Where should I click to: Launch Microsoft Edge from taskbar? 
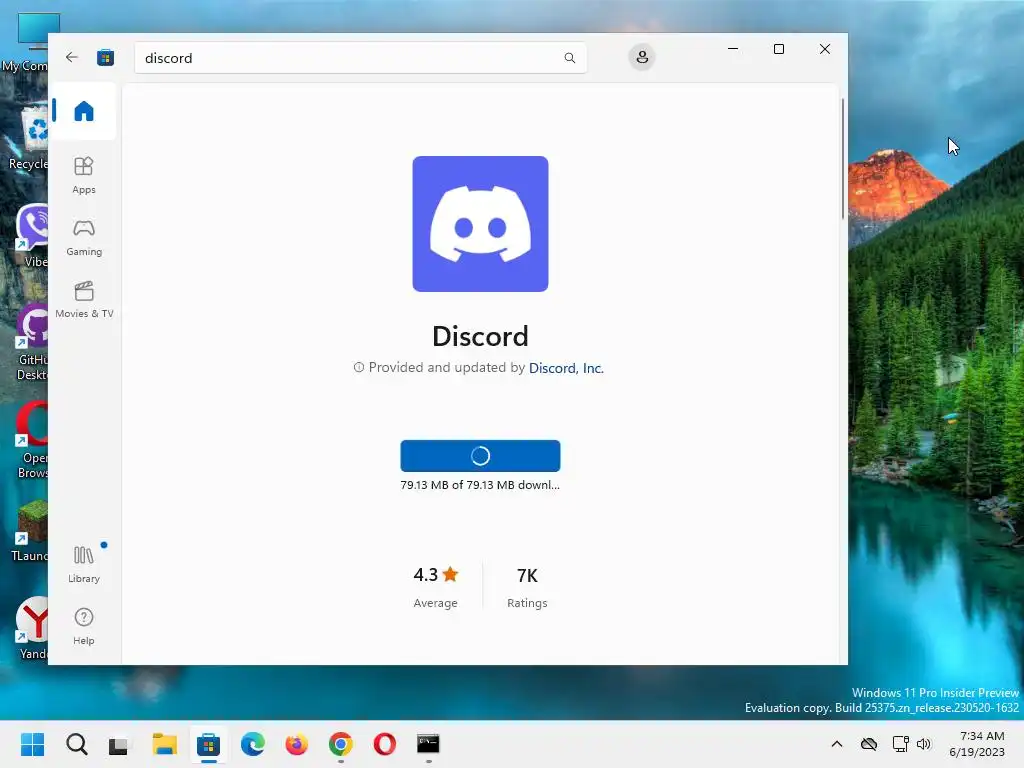253,744
